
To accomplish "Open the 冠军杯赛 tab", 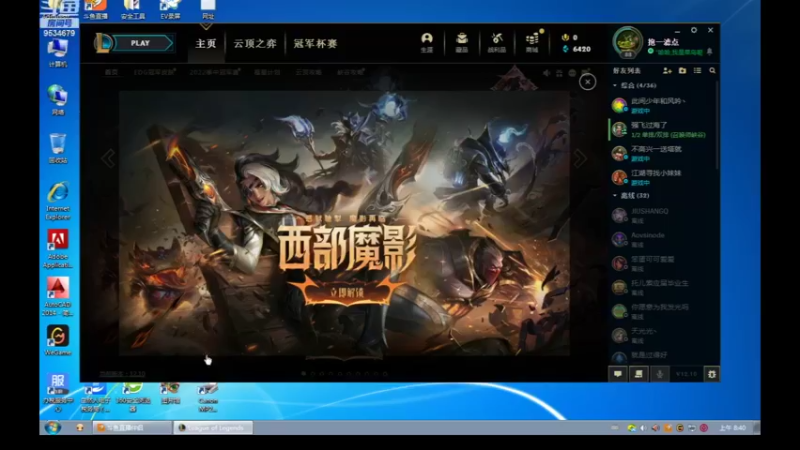I will pyautogui.click(x=315, y=44).
